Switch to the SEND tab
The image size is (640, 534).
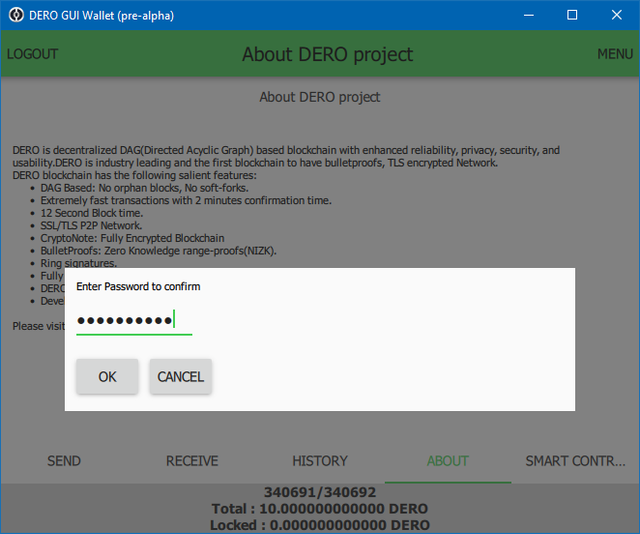coord(64,461)
